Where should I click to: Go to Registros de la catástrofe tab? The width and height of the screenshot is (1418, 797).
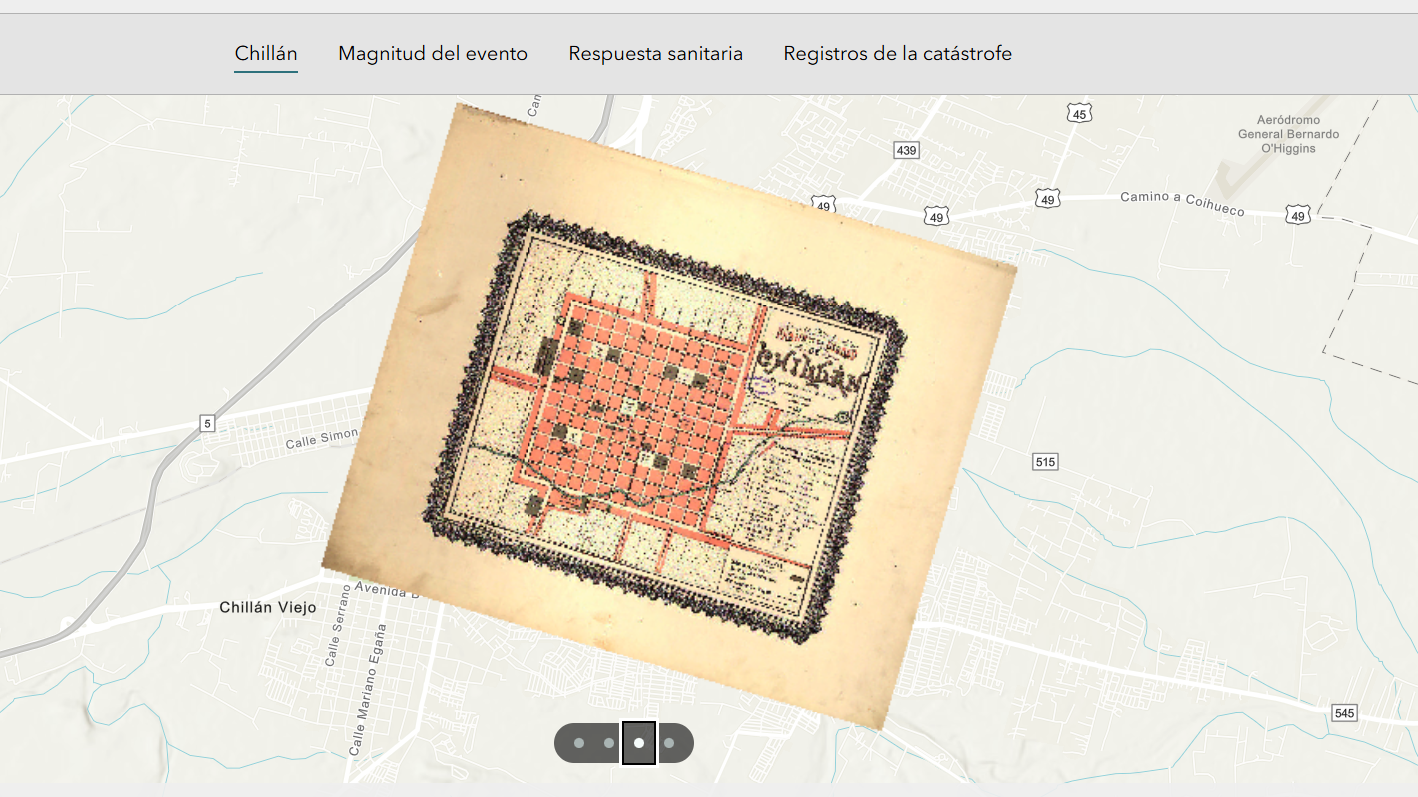click(898, 53)
